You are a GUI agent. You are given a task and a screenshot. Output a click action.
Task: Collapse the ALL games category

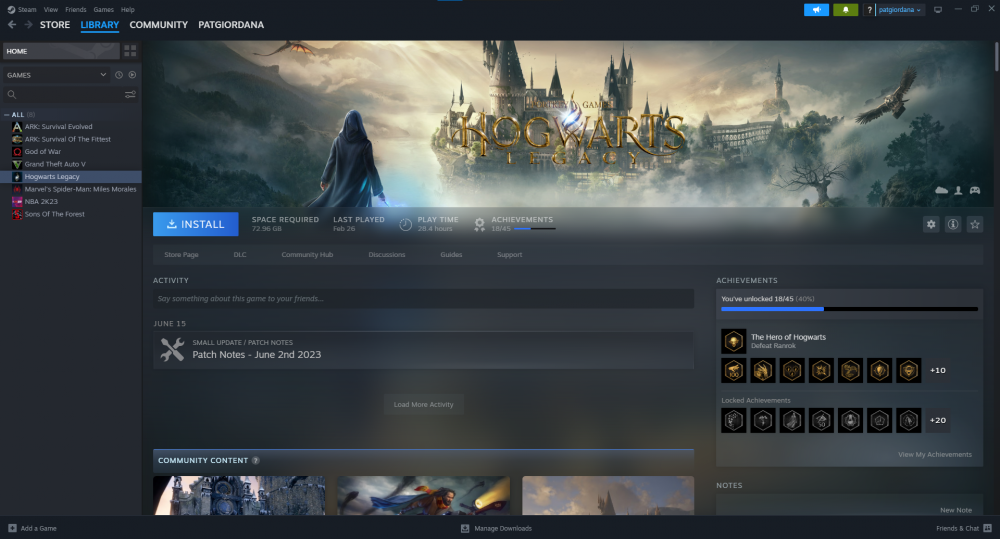pos(7,115)
